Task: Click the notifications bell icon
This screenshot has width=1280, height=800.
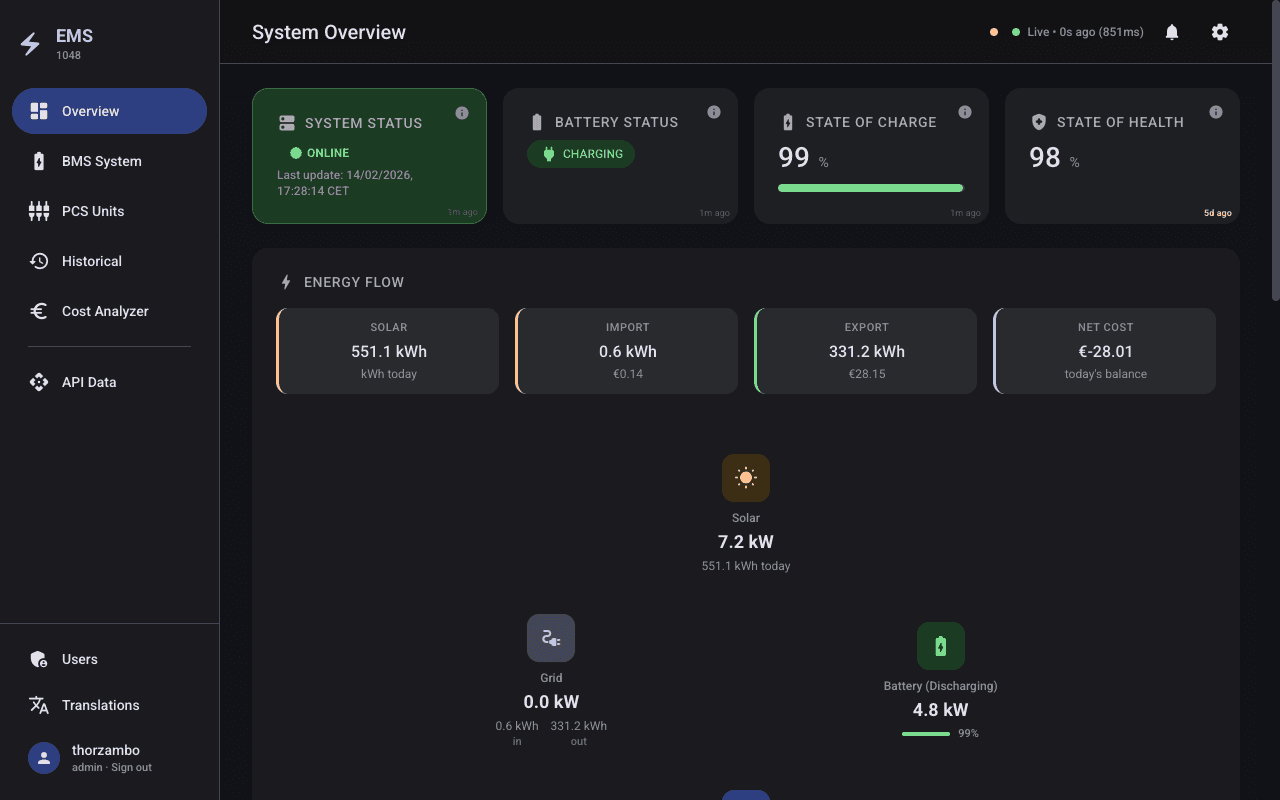Action: [1172, 32]
